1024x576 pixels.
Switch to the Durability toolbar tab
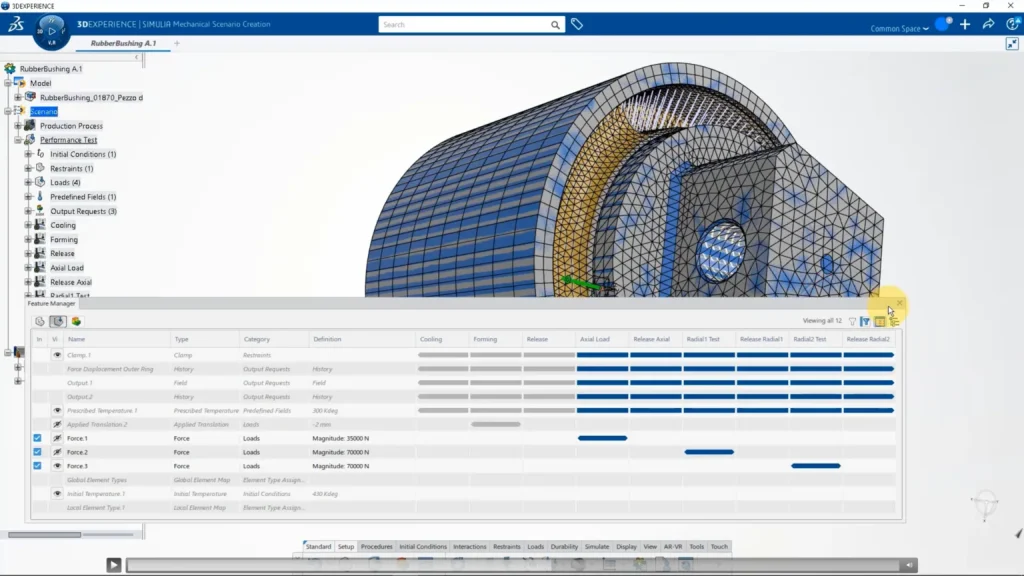pos(564,547)
